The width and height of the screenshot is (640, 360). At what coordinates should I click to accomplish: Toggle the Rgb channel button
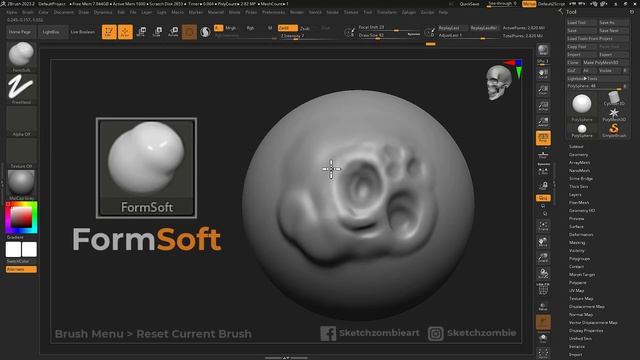coord(250,28)
